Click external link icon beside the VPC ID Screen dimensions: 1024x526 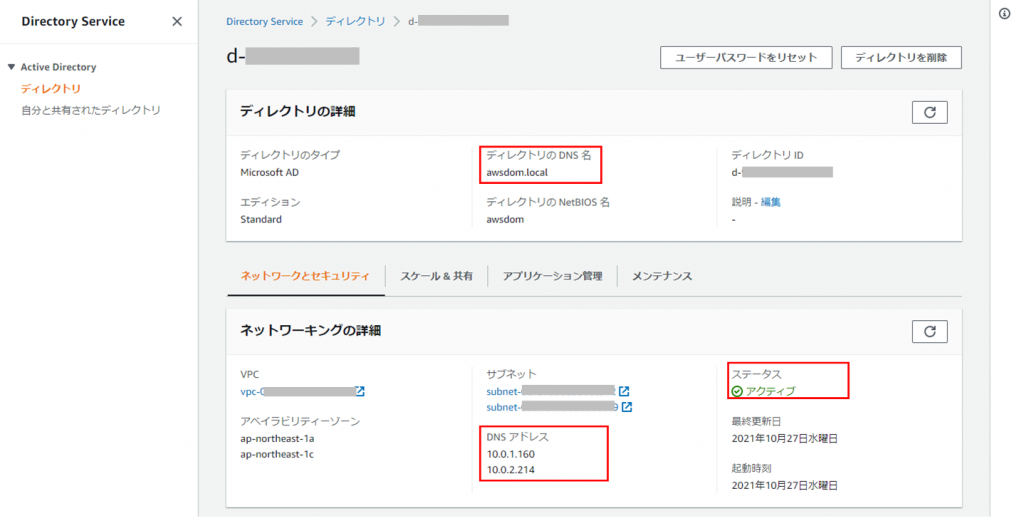360,392
